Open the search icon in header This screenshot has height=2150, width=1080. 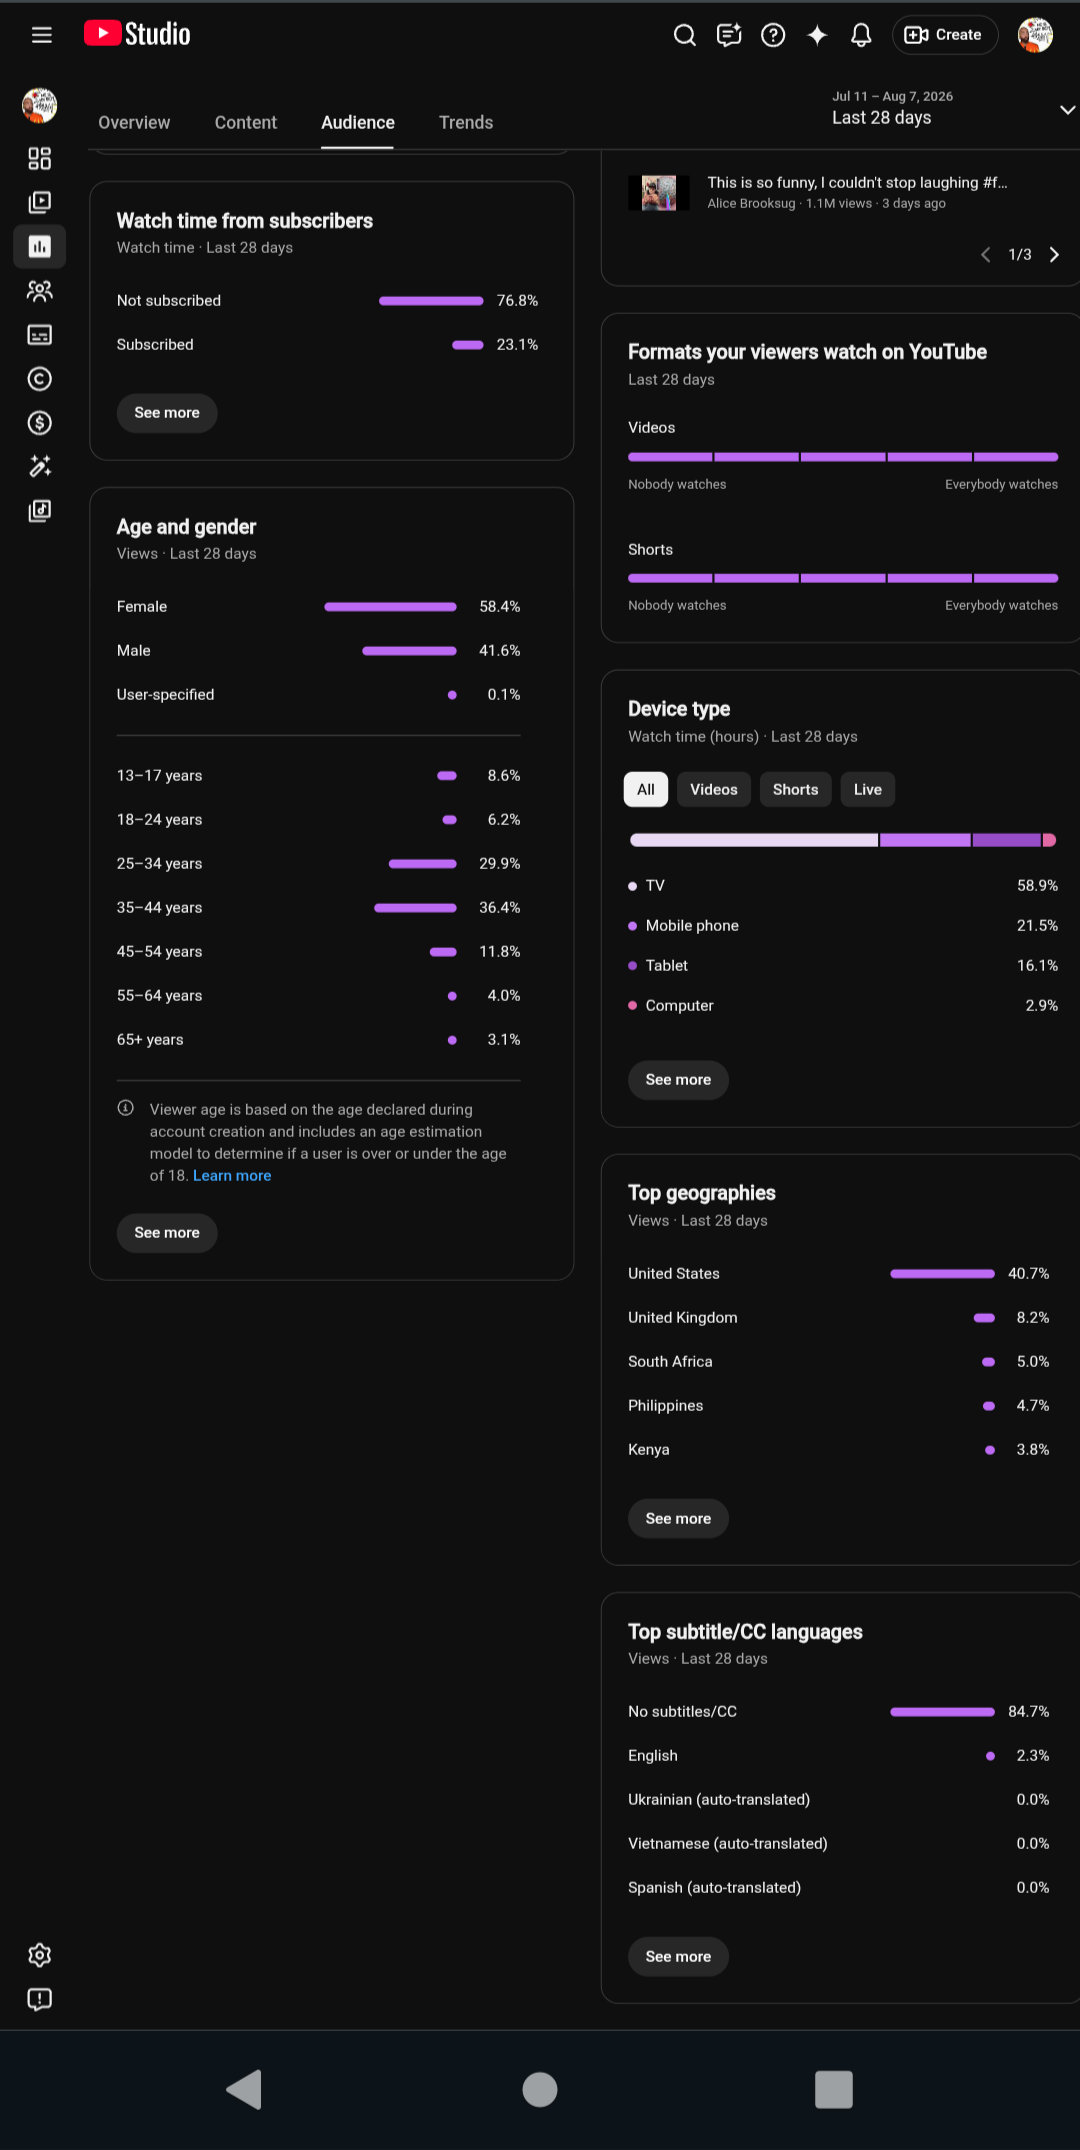[685, 35]
